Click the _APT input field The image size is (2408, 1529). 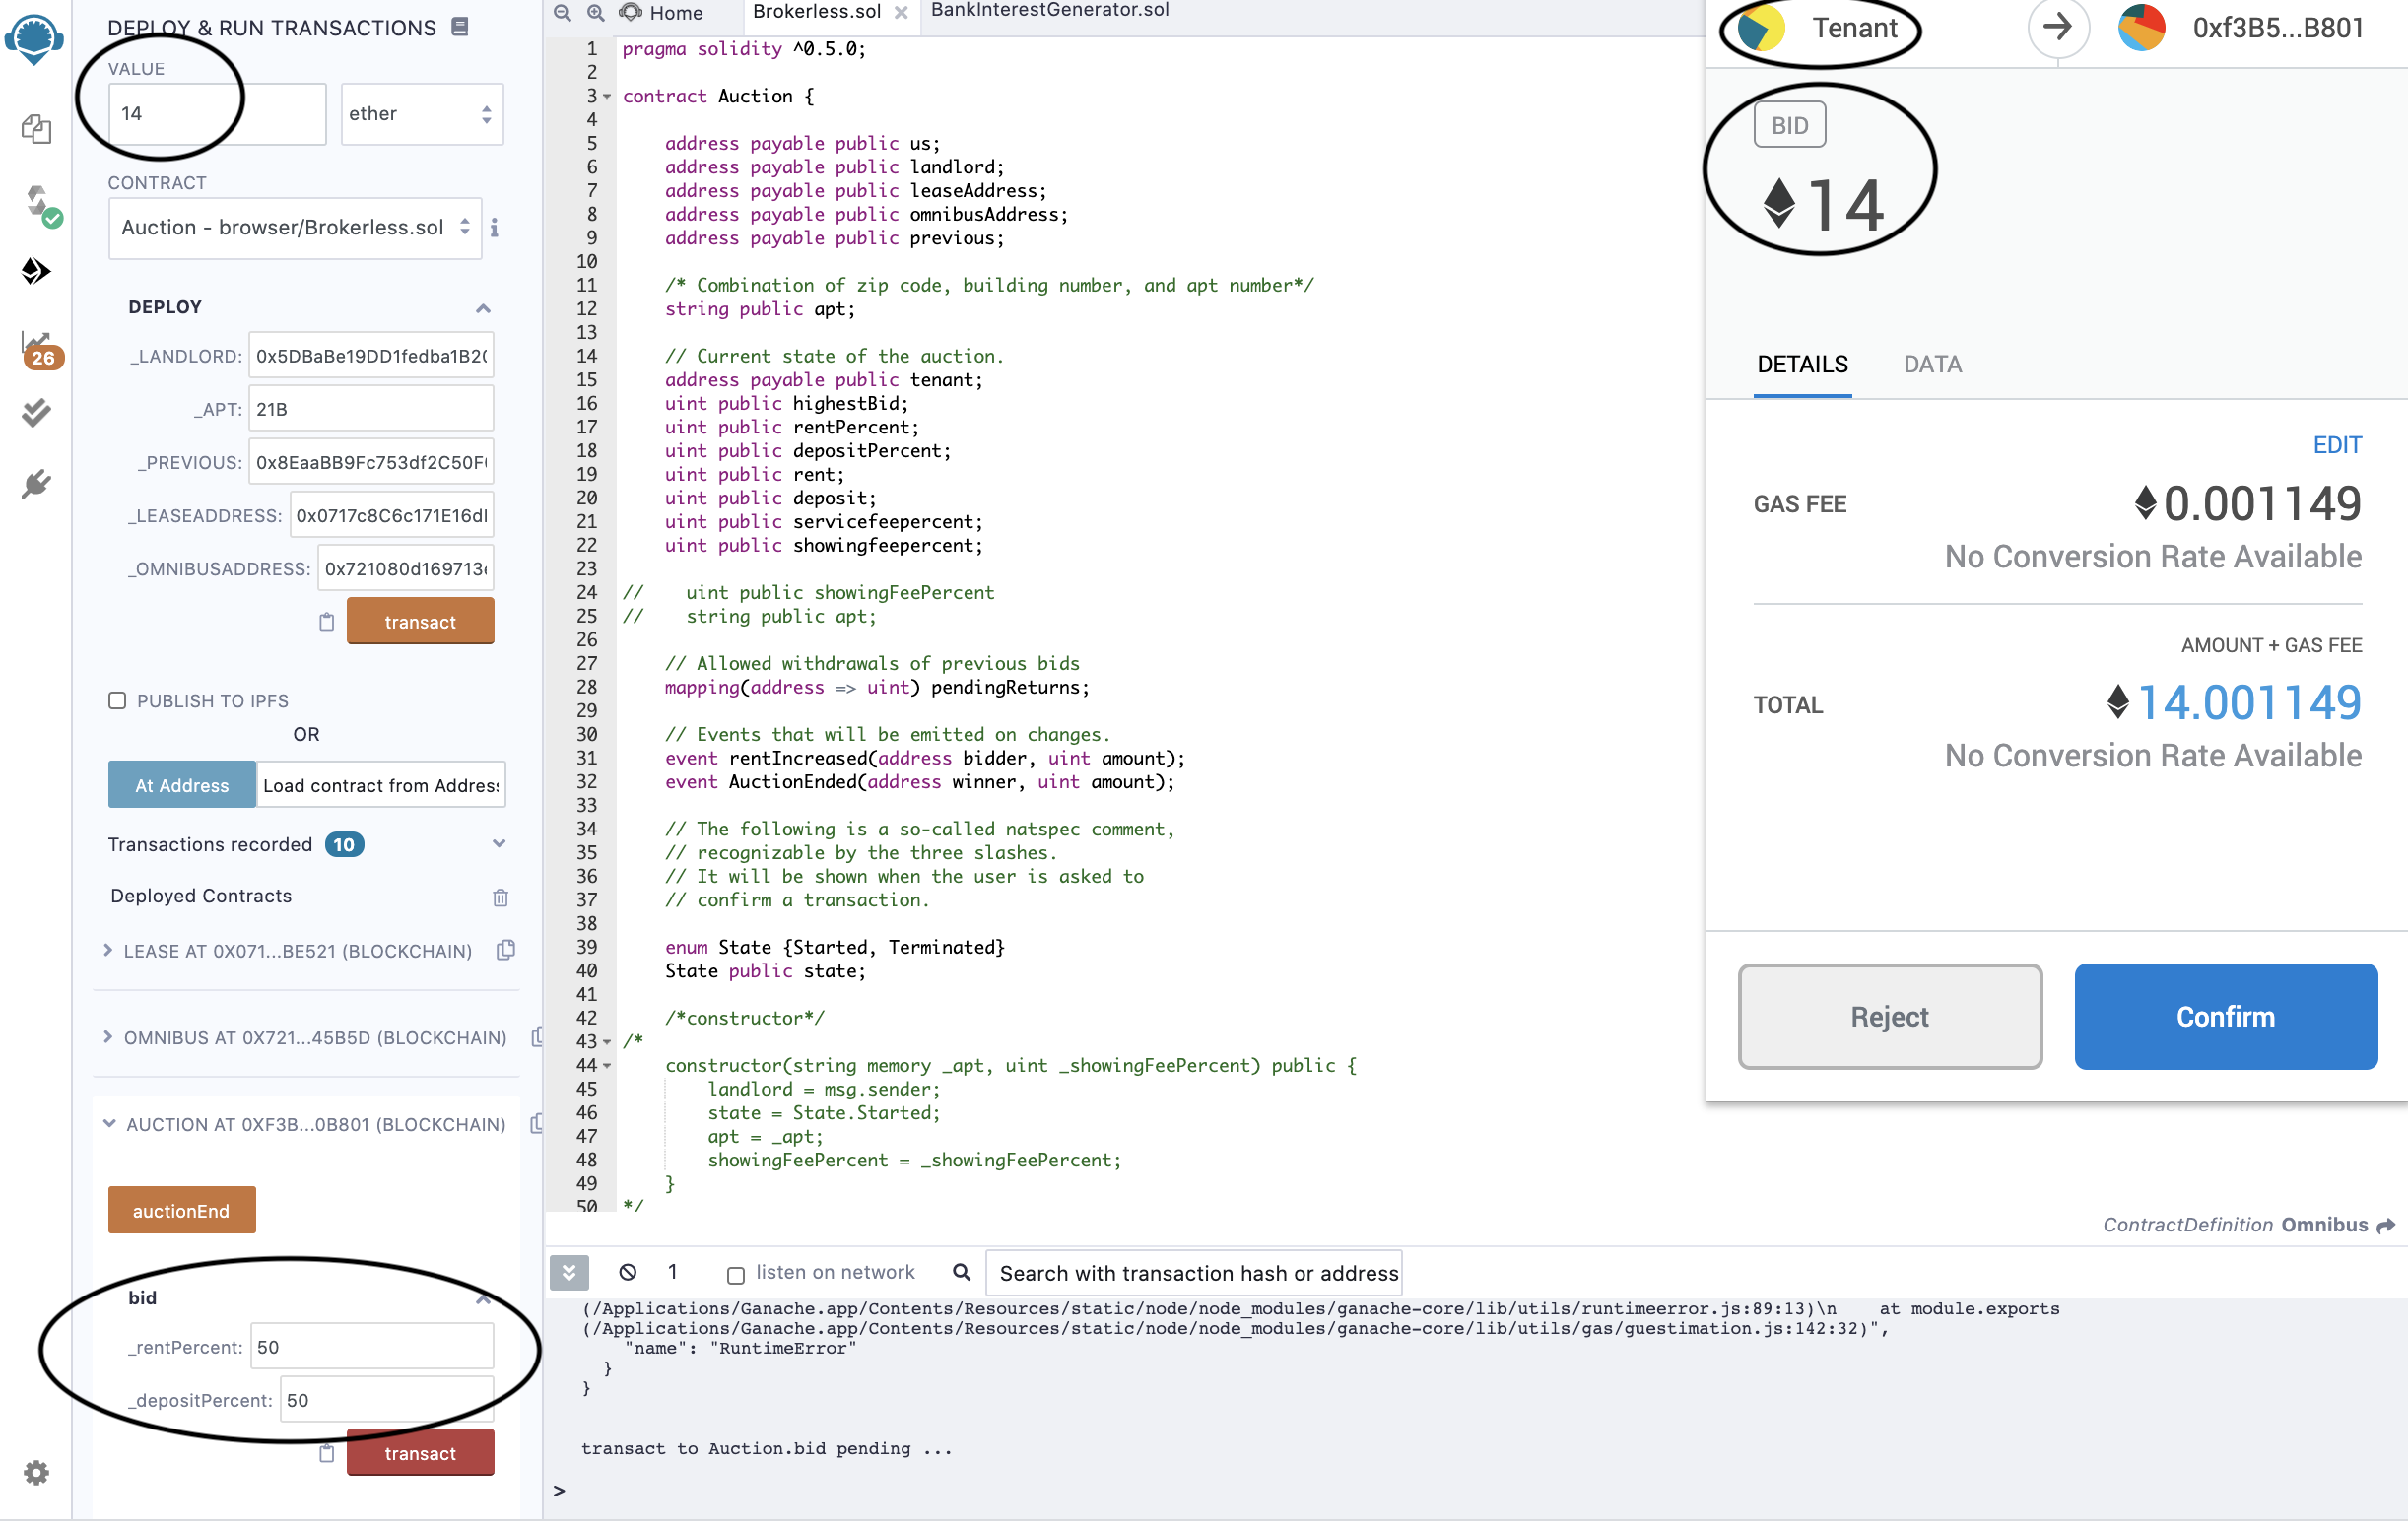point(371,409)
